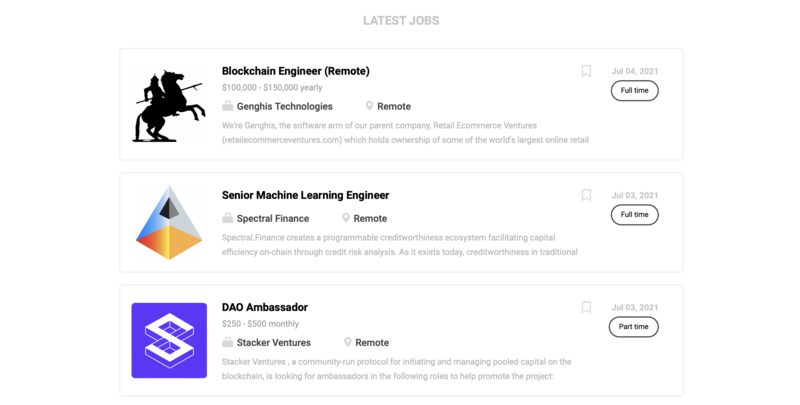The width and height of the screenshot is (800, 405).
Task: Click the Full time tag on Blockchain Engineer
Action: click(x=634, y=91)
